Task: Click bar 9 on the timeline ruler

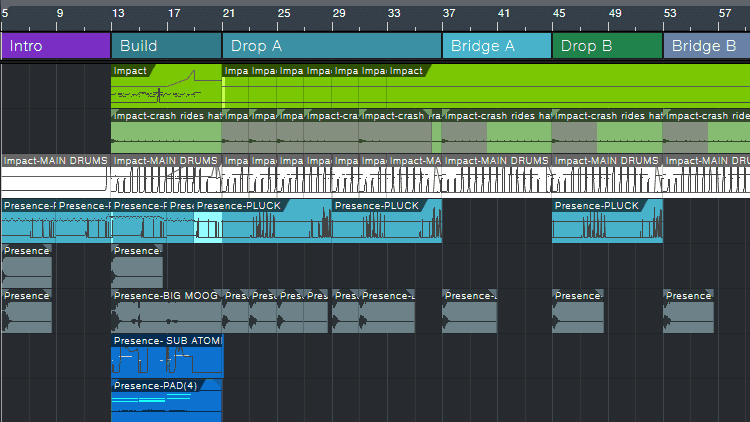Action: point(60,13)
